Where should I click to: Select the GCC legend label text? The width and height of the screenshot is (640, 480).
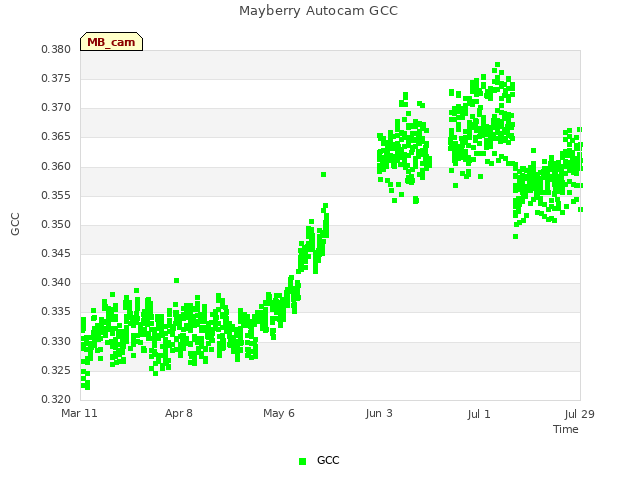tap(328, 460)
